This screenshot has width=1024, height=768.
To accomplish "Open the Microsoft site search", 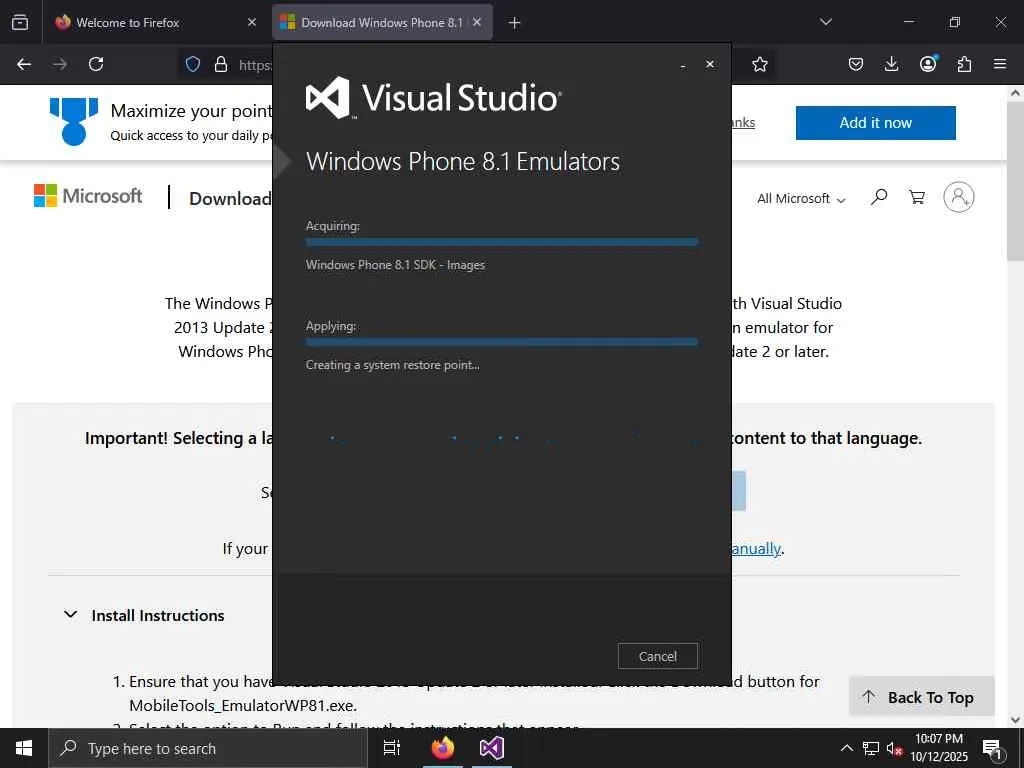I will [x=879, y=197].
